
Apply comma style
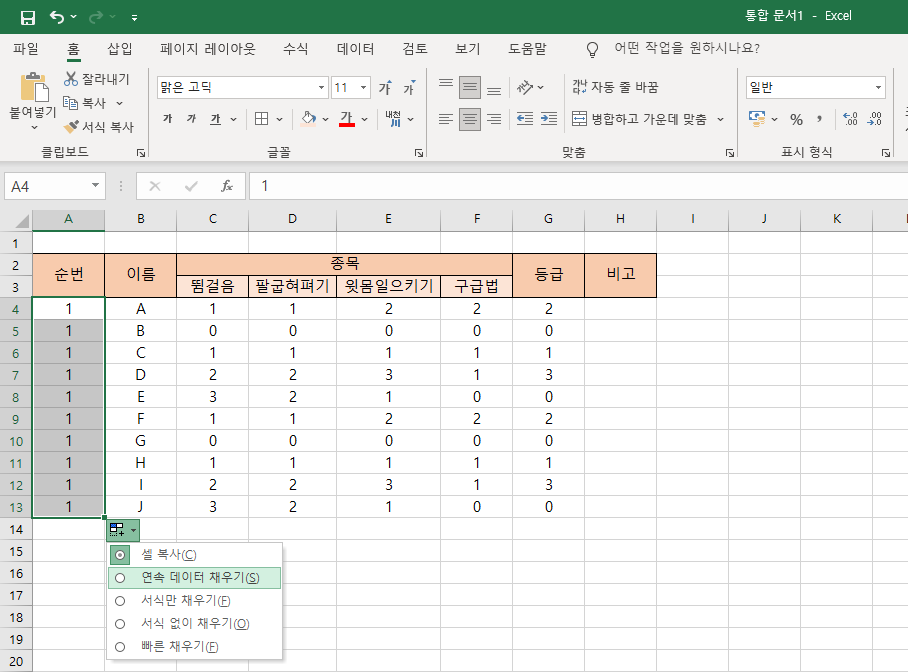pyautogui.click(x=819, y=119)
